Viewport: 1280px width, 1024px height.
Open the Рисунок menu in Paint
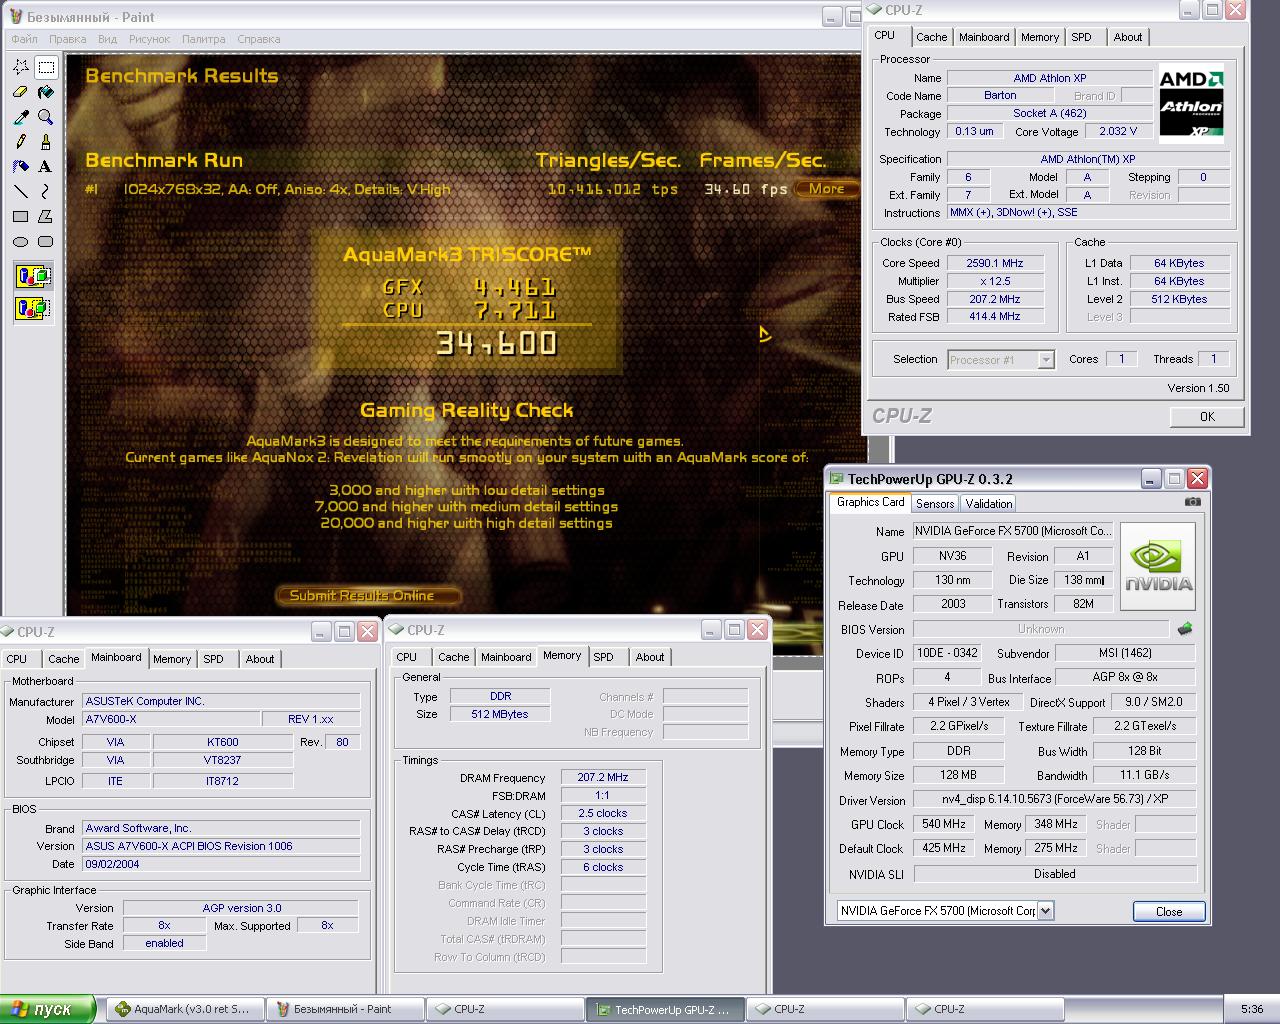pyautogui.click(x=149, y=39)
